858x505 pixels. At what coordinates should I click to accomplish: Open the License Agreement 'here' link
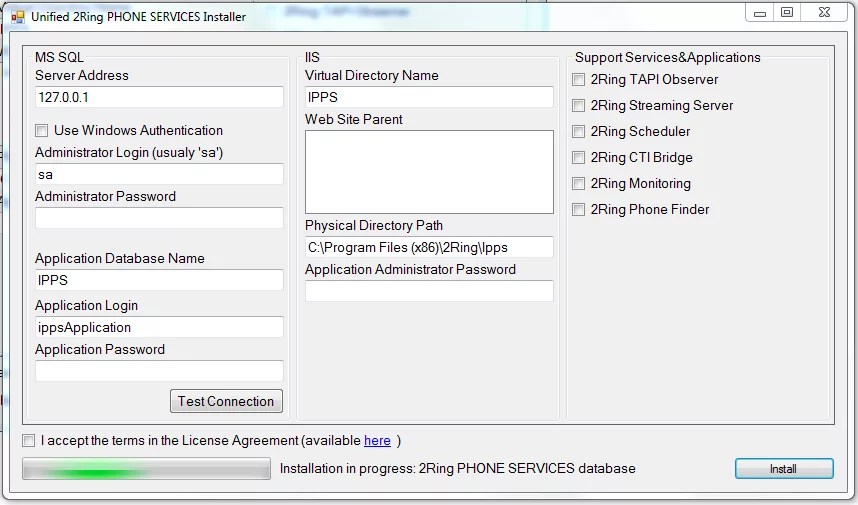point(377,440)
